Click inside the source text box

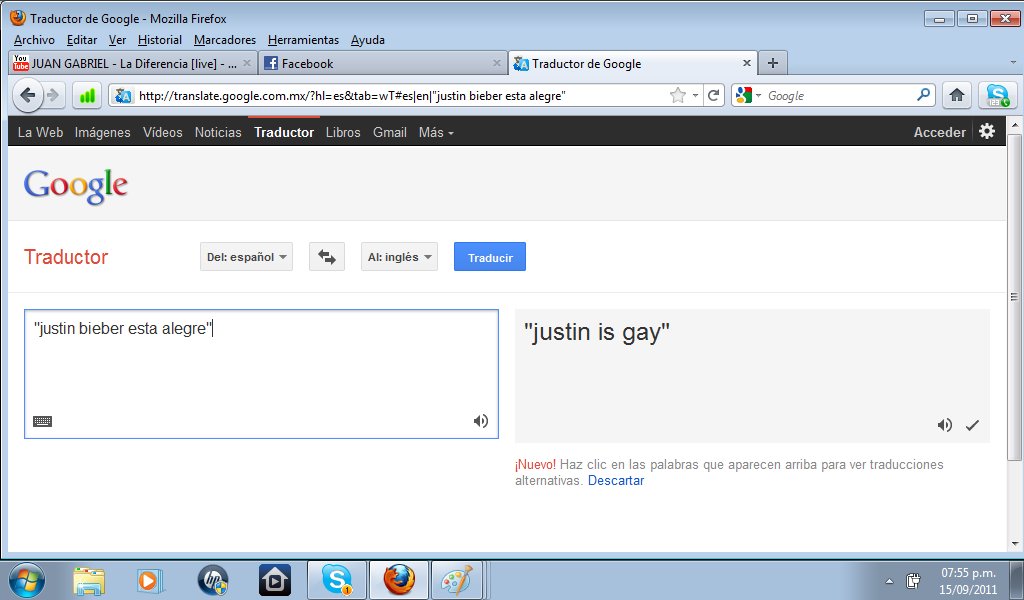(x=261, y=373)
